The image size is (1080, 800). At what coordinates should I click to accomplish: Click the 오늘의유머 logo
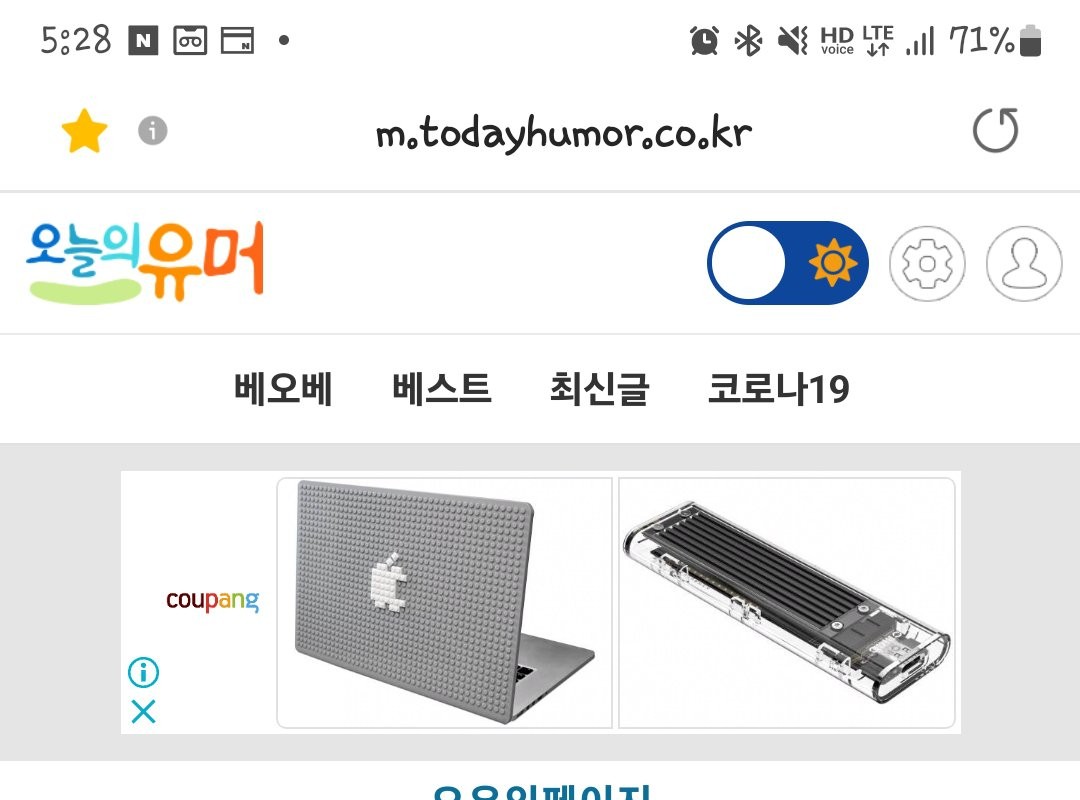(145, 262)
